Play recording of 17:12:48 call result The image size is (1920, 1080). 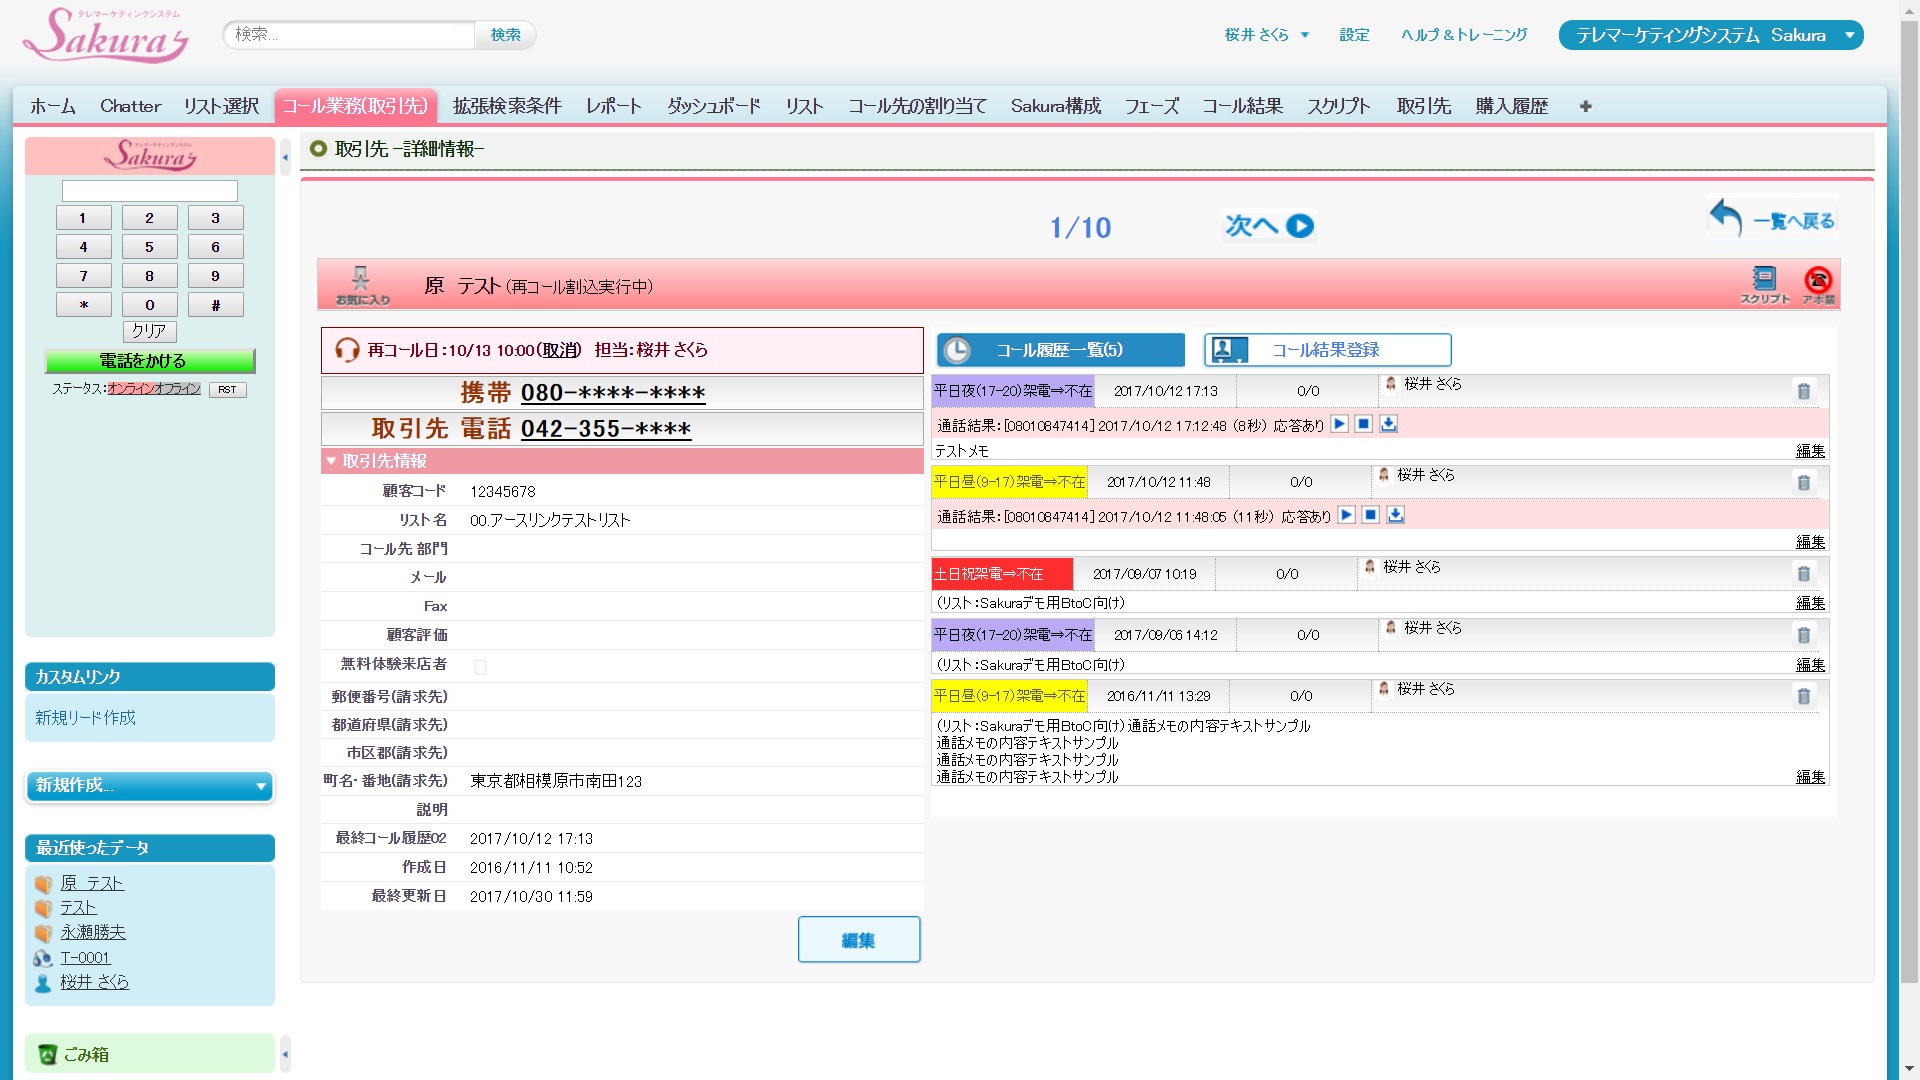point(1339,424)
